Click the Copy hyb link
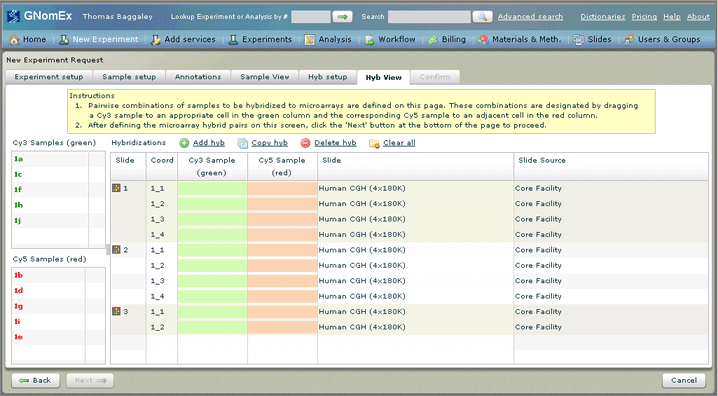Image resolution: width=718 pixels, height=396 pixels. click(x=269, y=143)
